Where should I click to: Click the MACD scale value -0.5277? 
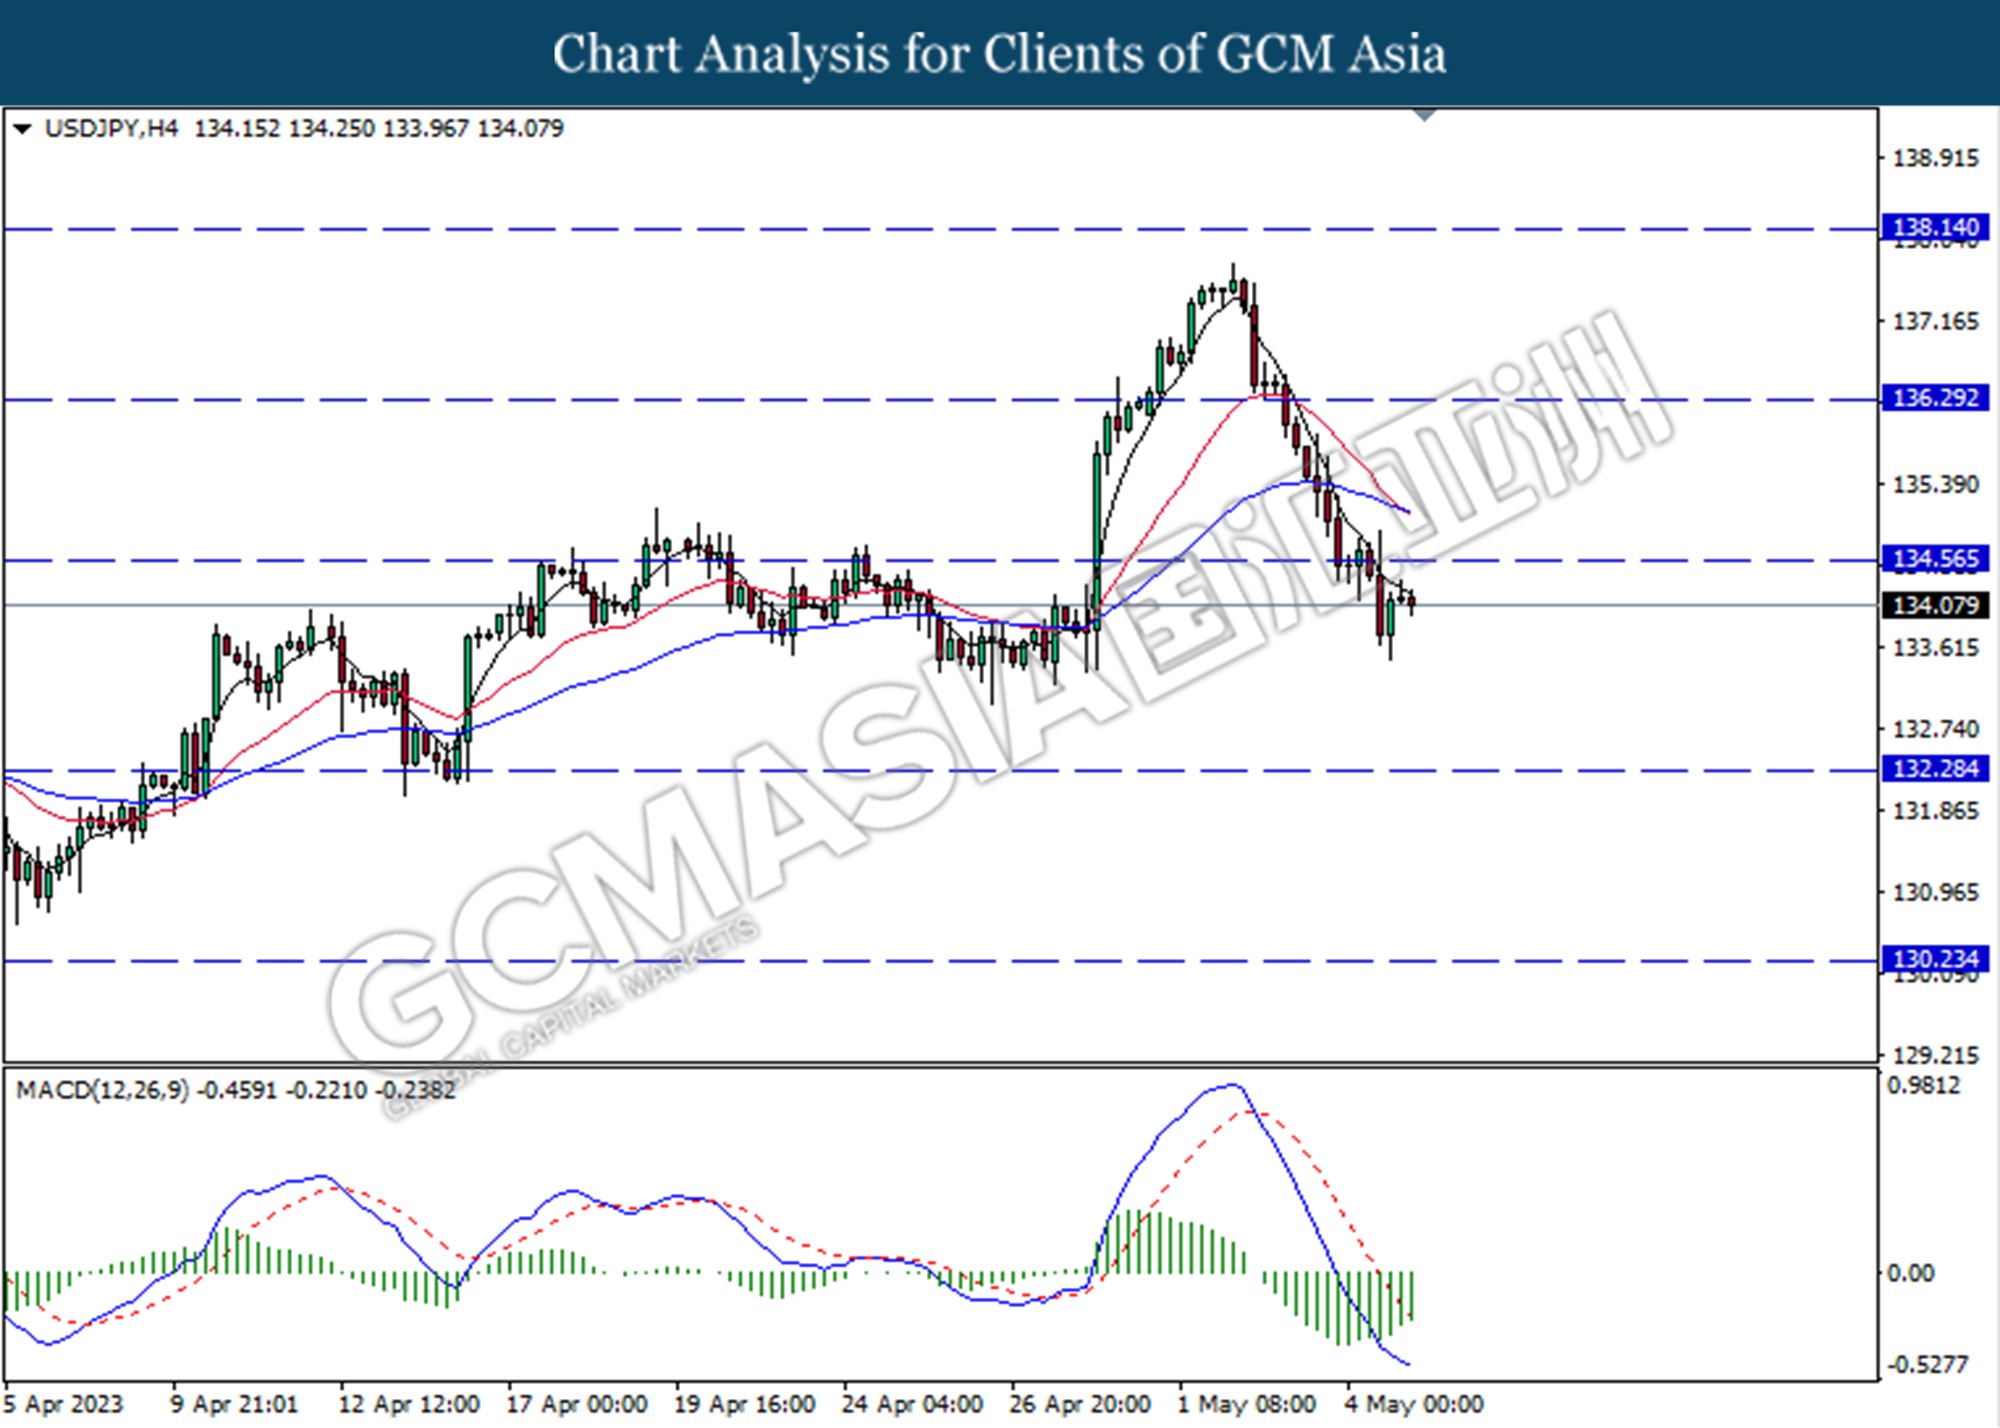[x=1927, y=1364]
